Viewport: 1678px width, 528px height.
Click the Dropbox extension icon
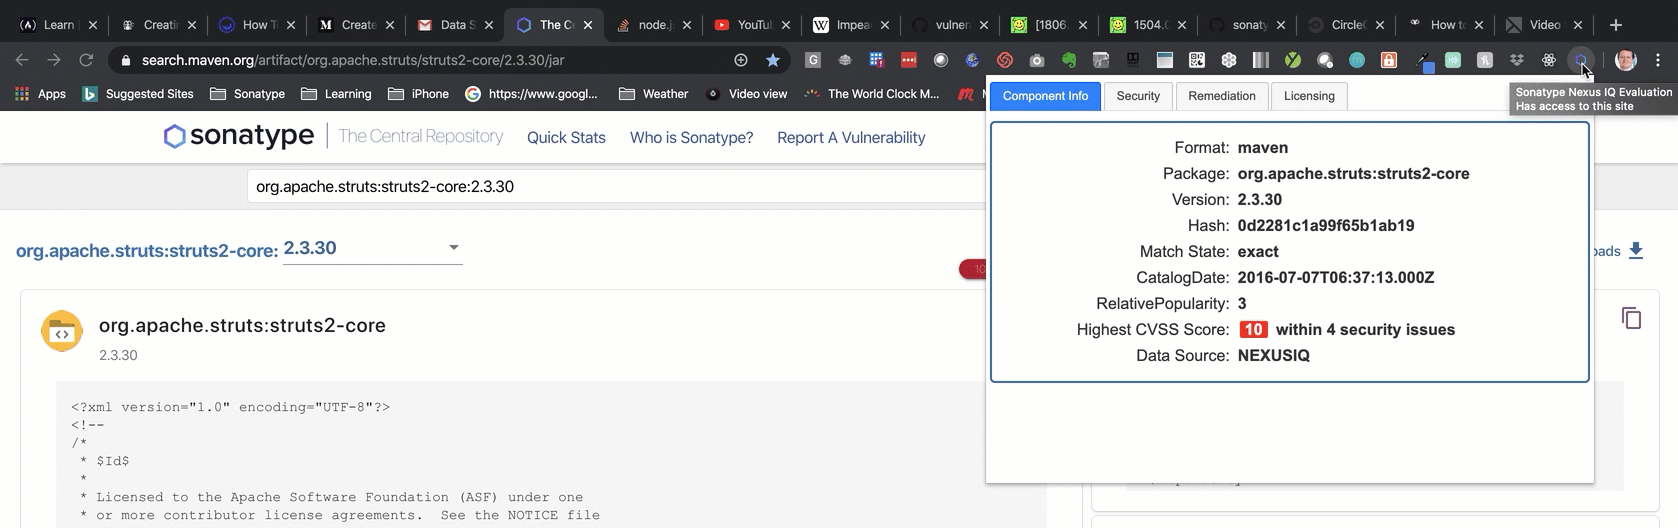tap(1517, 60)
